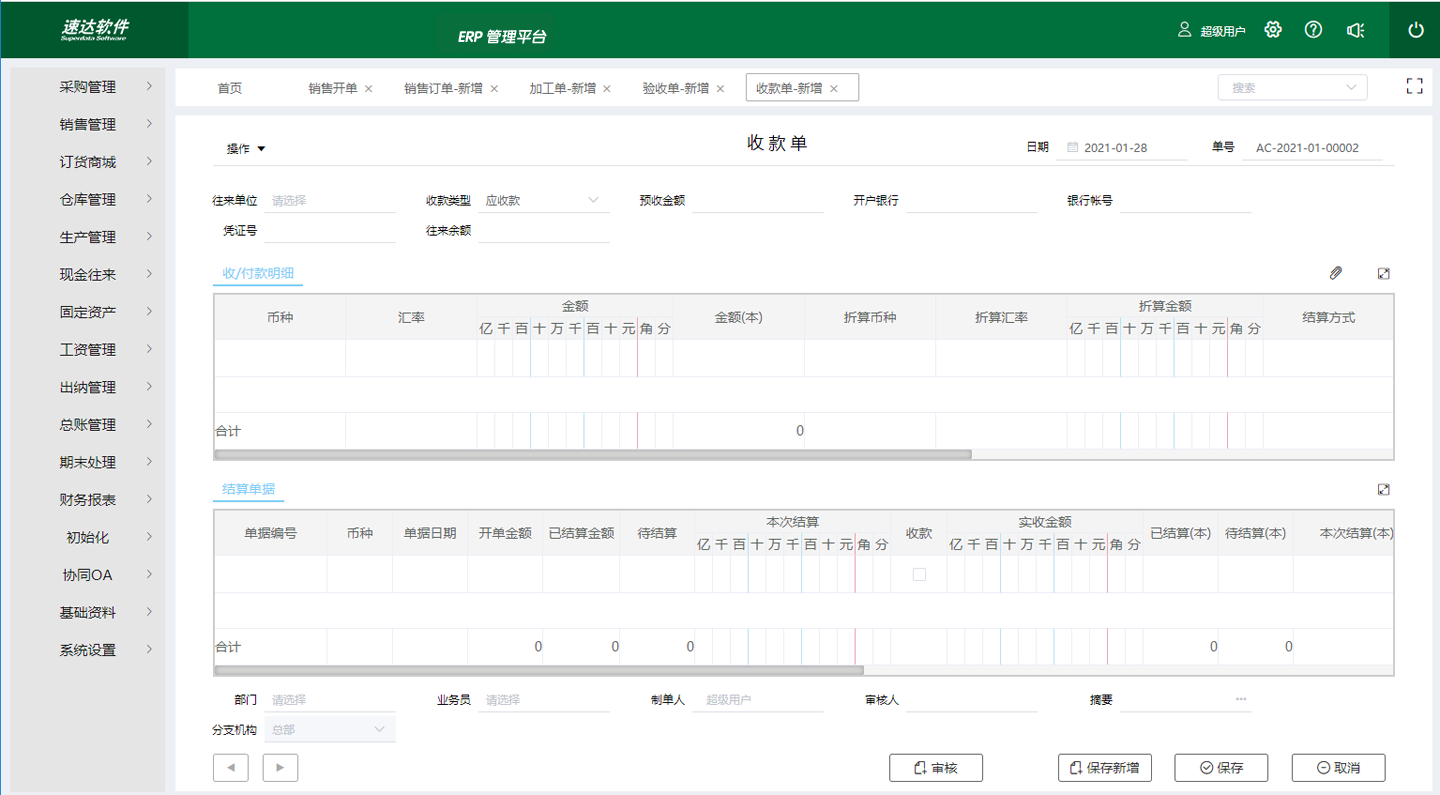The image size is (1440, 795).
Task: Toggle fullscreen with the expand icon
Action: [x=1414, y=86]
